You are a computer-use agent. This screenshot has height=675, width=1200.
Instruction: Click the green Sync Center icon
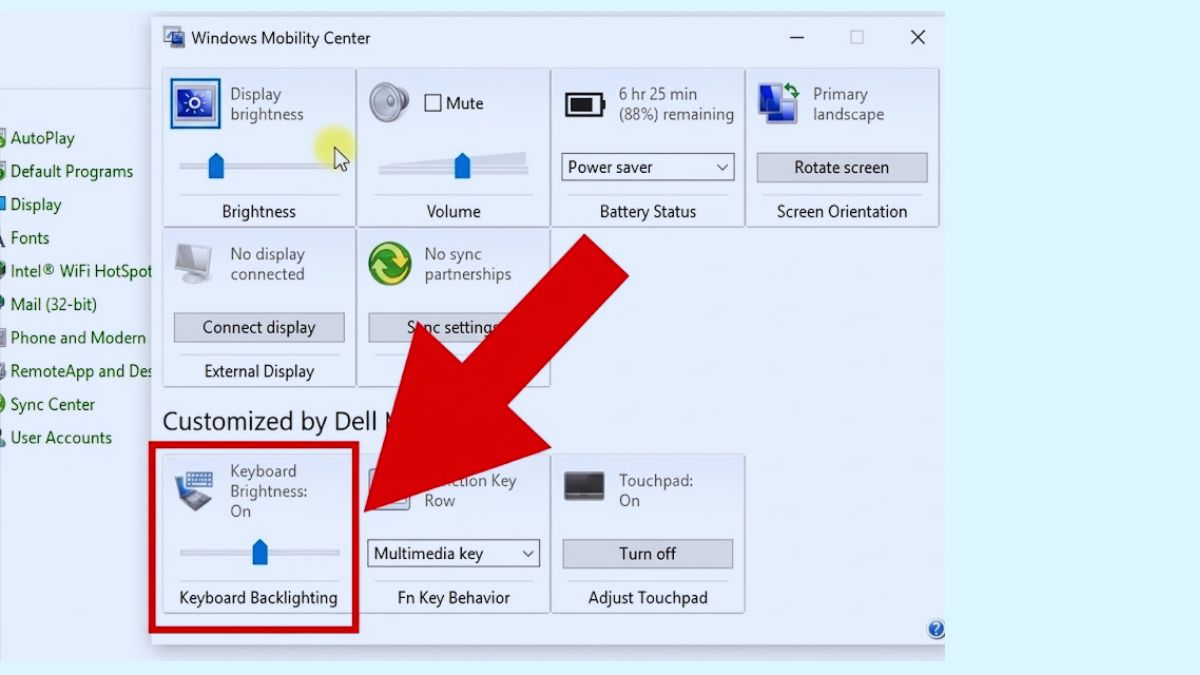(389, 264)
